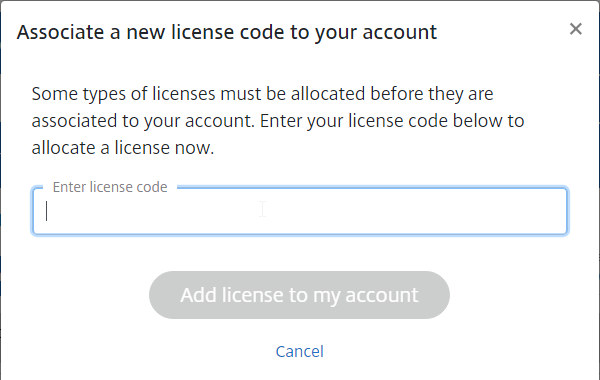This screenshot has height=380, width=600.
Task: Click the phrase 'Some types of licenses'
Action: (123, 94)
